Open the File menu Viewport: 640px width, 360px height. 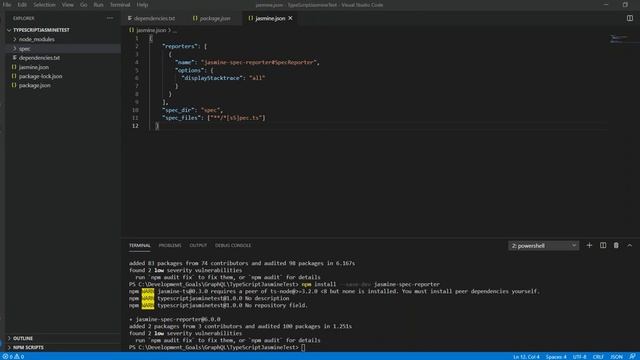(x=7, y=5)
